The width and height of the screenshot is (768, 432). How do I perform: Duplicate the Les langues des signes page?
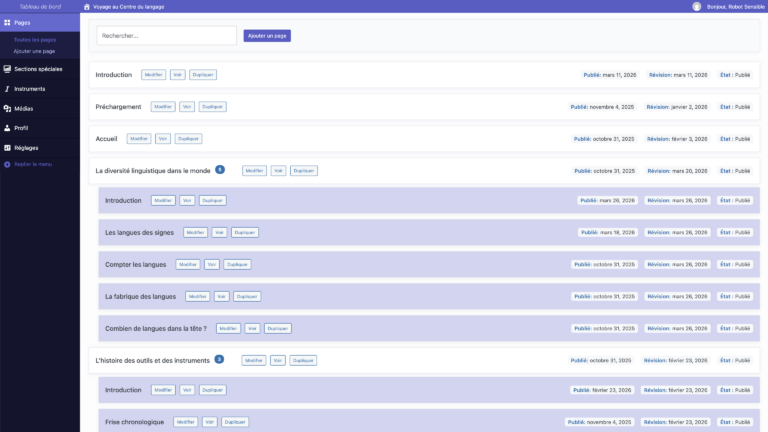pyautogui.click(x=245, y=232)
